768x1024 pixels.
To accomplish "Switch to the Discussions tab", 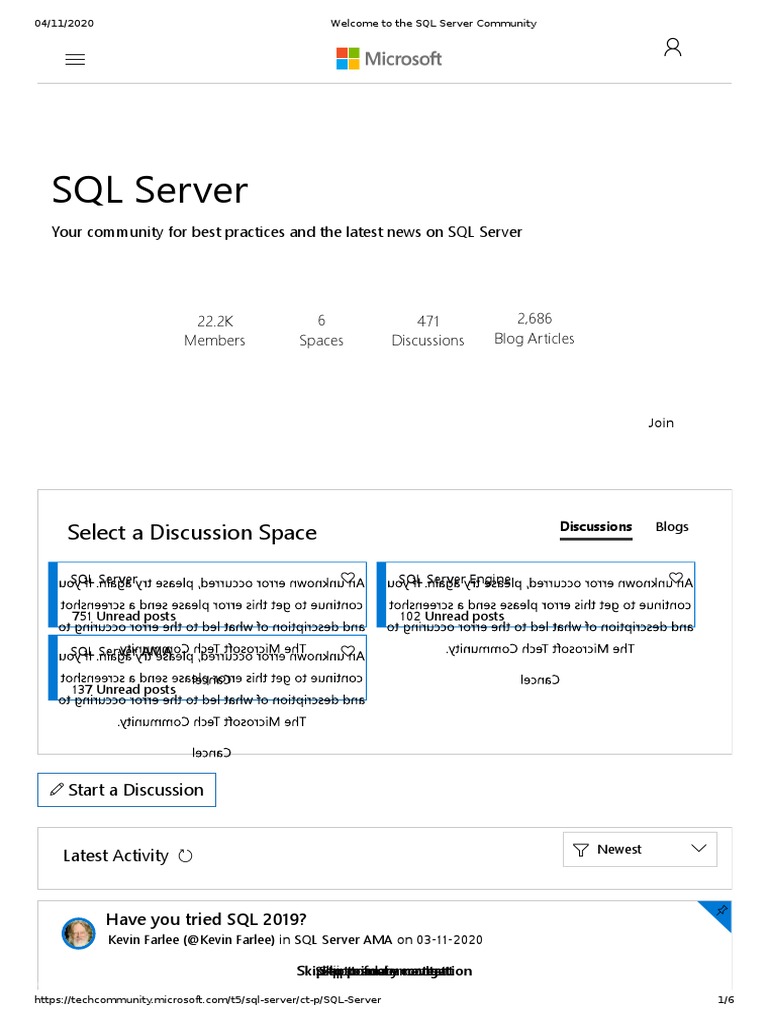I will (596, 527).
